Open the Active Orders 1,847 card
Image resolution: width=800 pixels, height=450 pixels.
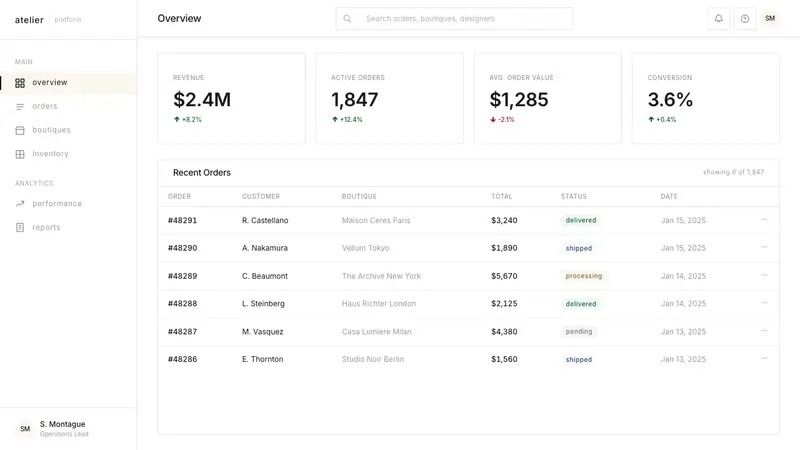[390, 98]
